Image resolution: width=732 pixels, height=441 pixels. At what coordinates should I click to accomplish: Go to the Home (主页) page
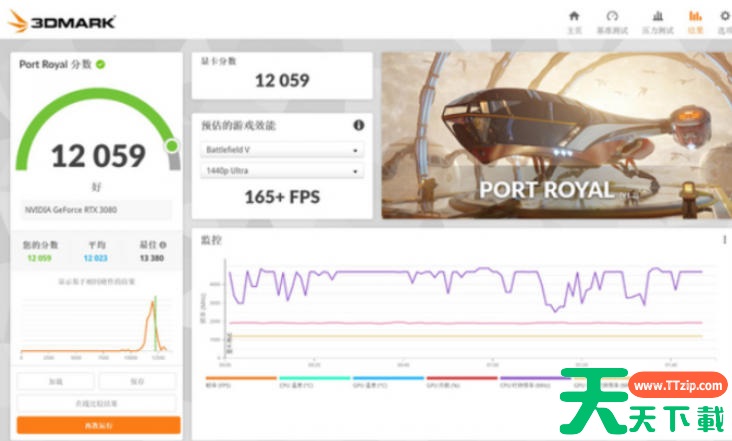pyautogui.click(x=574, y=22)
